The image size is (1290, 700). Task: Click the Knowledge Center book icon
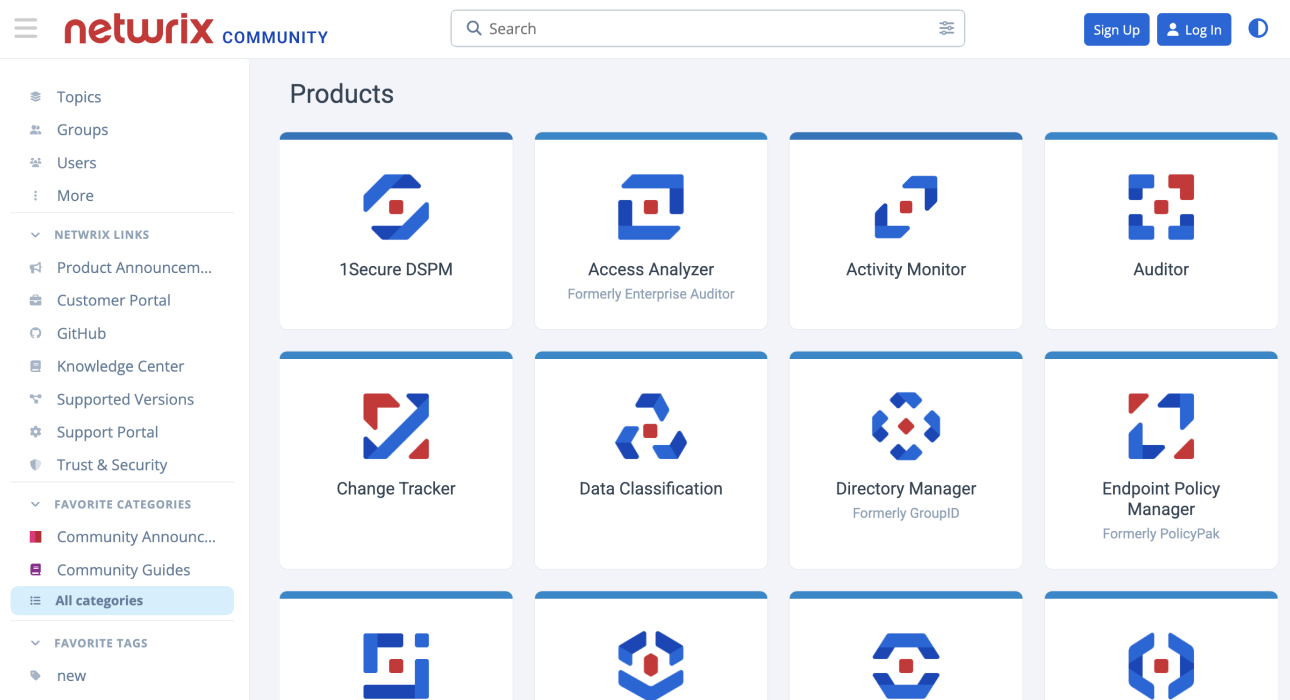pyautogui.click(x=35, y=366)
